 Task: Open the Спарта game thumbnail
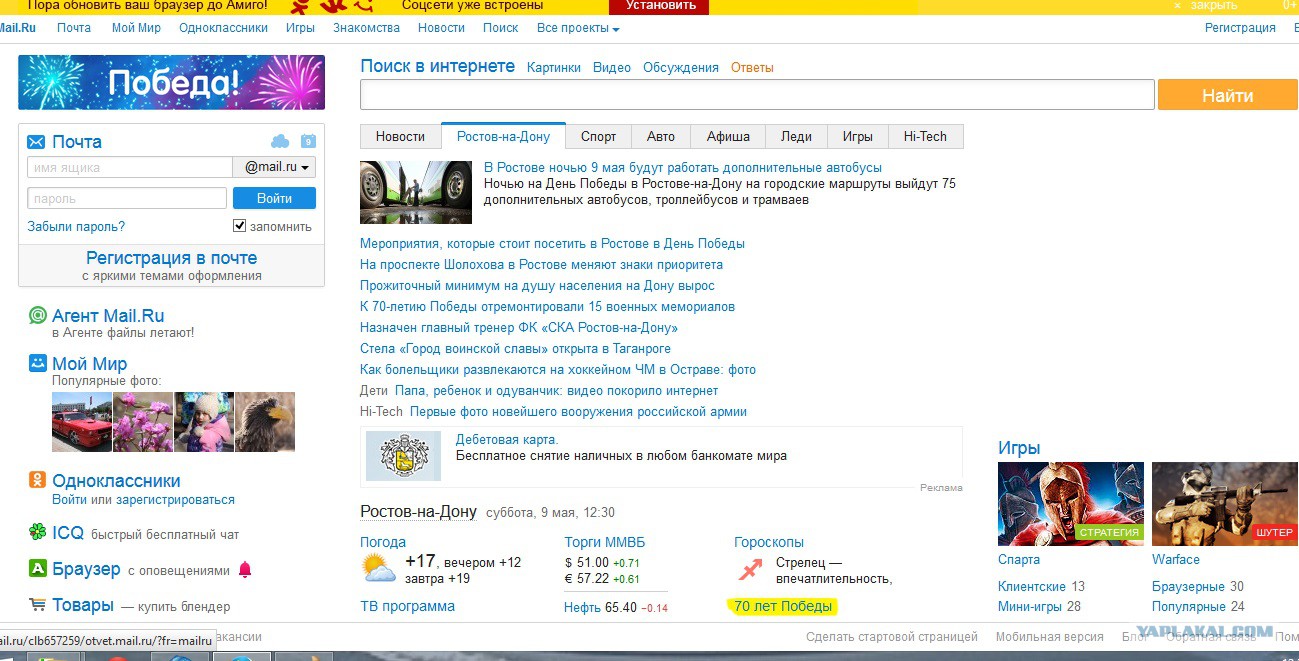[x=1071, y=504]
